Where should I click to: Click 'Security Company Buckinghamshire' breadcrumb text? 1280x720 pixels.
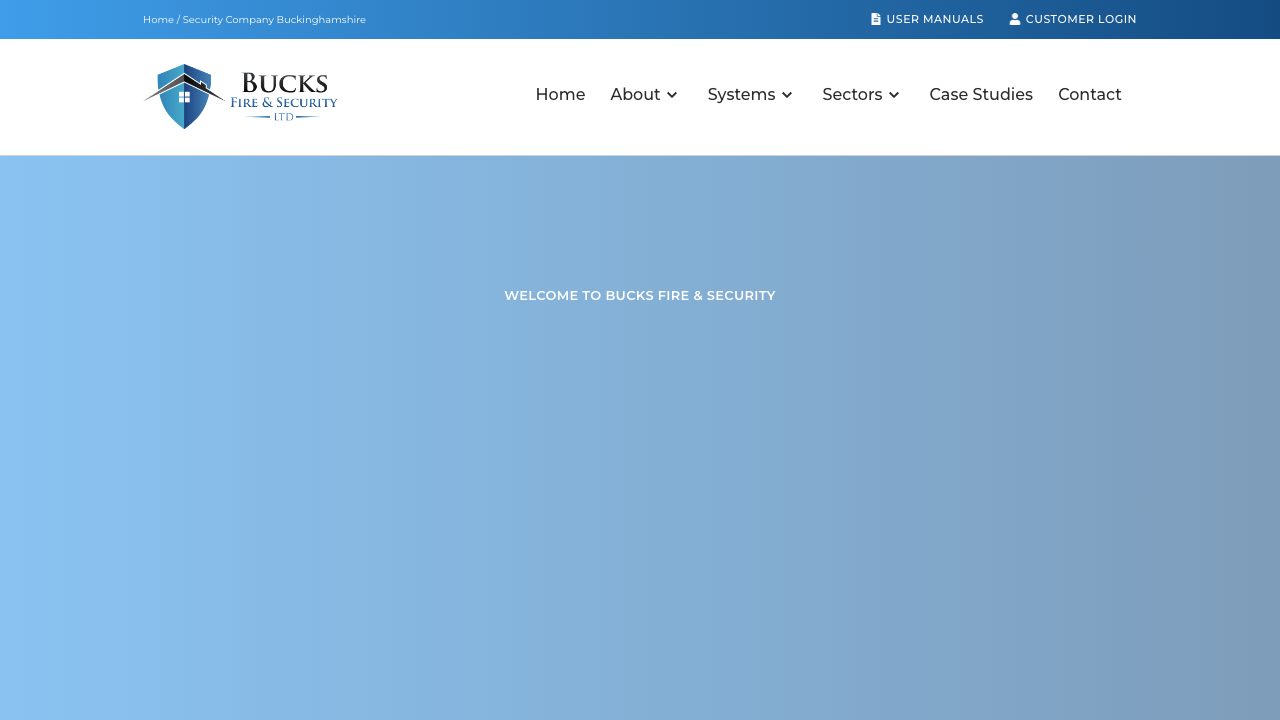coord(274,20)
